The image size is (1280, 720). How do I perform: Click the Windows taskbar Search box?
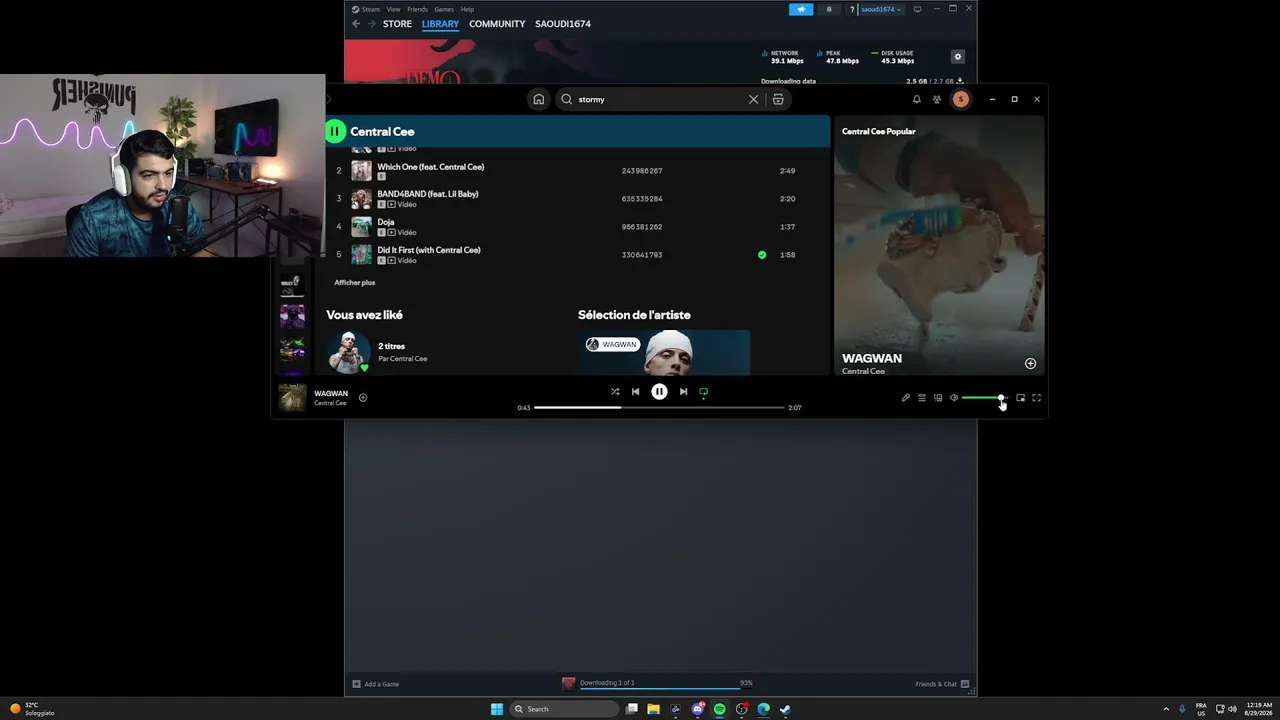coord(564,709)
